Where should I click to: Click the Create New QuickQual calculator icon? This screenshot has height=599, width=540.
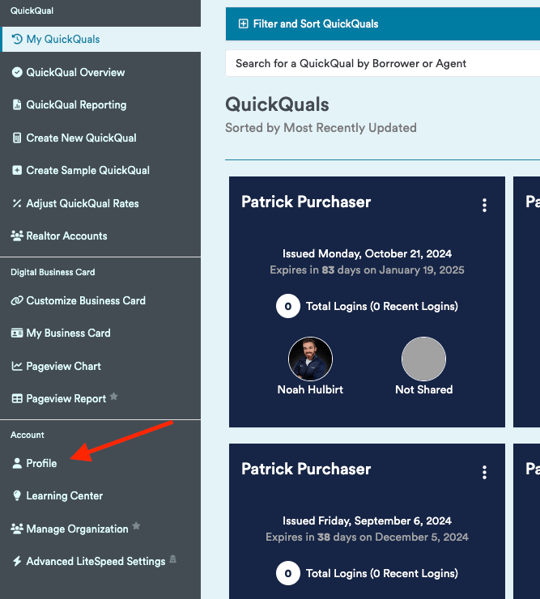(x=17, y=138)
